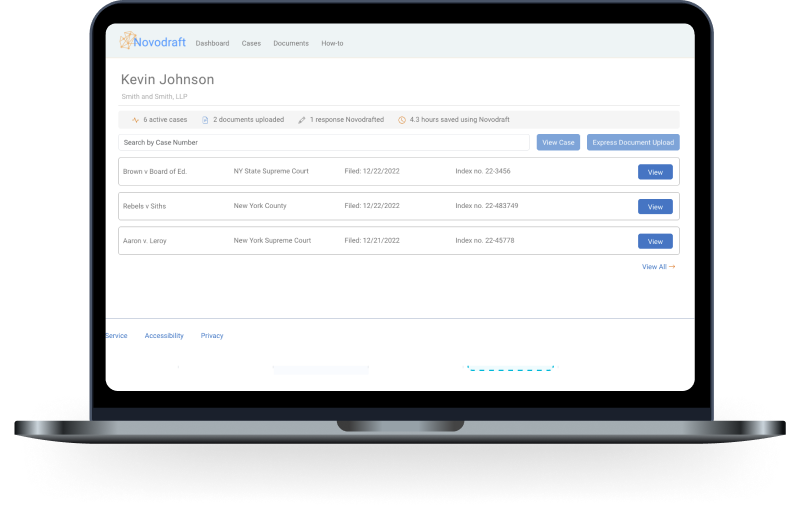
Task: Click 'New York County' text
Action: [x=260, y=206]
